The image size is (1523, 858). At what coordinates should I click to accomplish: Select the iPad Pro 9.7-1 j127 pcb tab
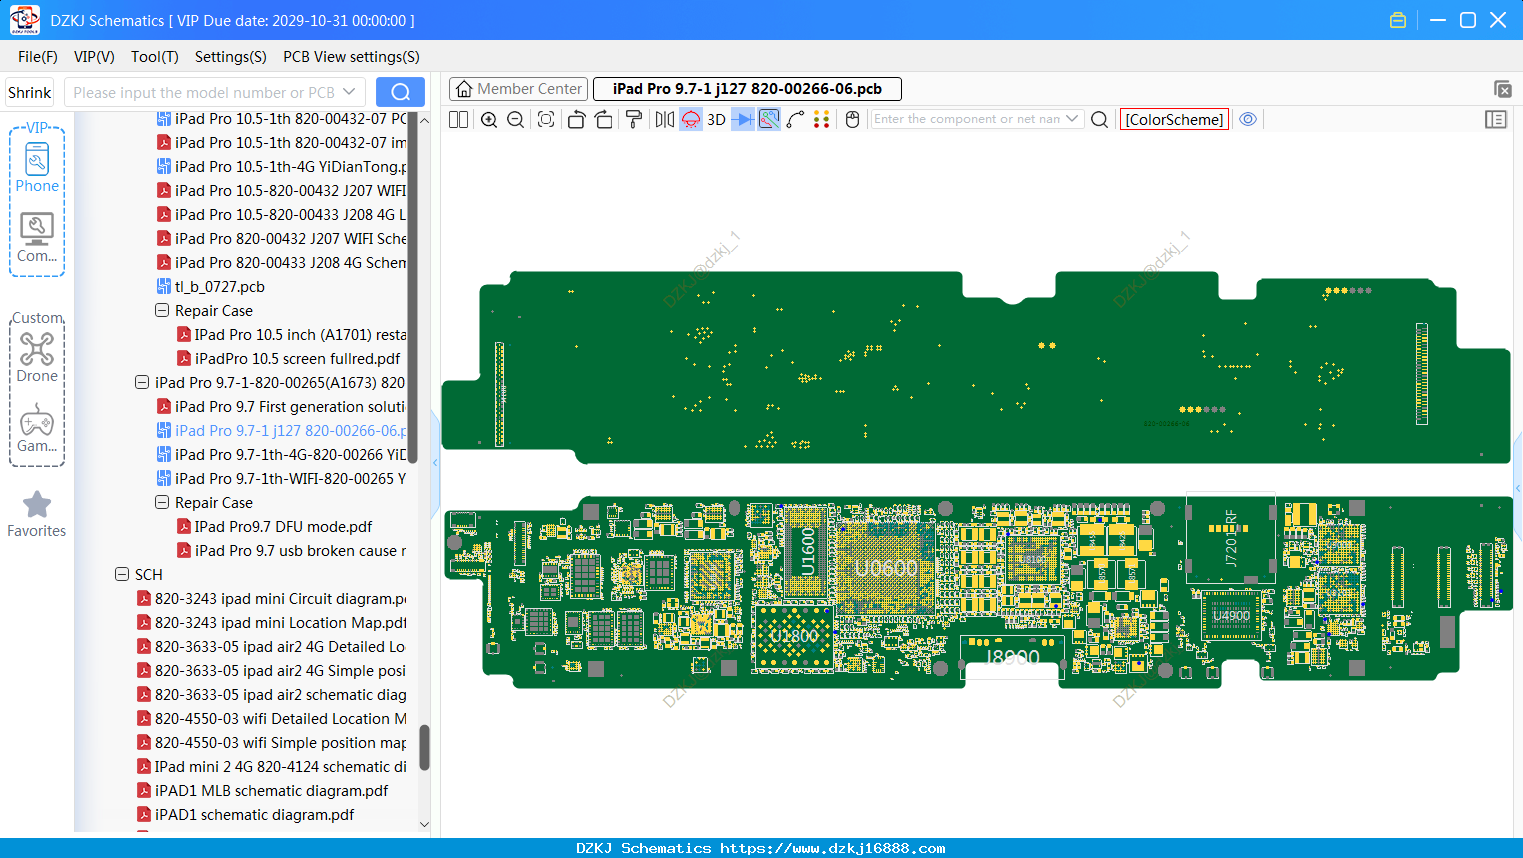pyautogui.click(x=747, y=89)
